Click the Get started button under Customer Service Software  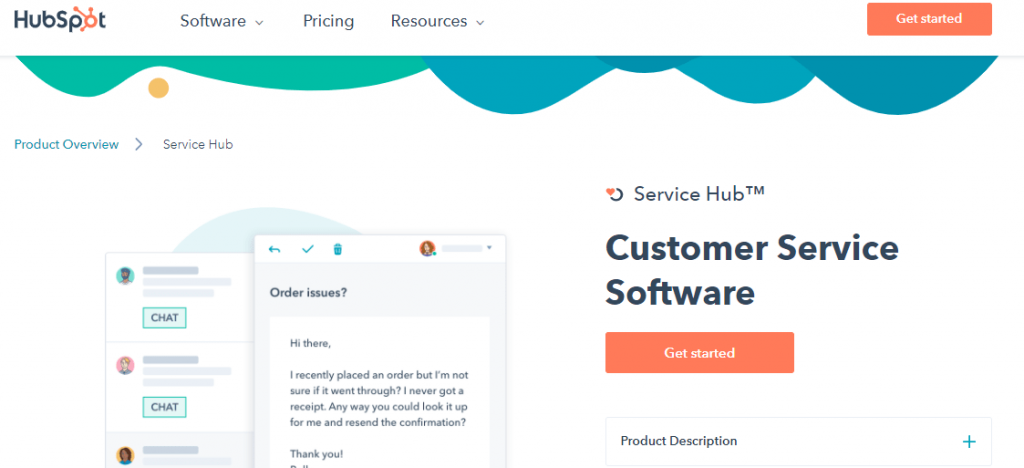(699, 352)
